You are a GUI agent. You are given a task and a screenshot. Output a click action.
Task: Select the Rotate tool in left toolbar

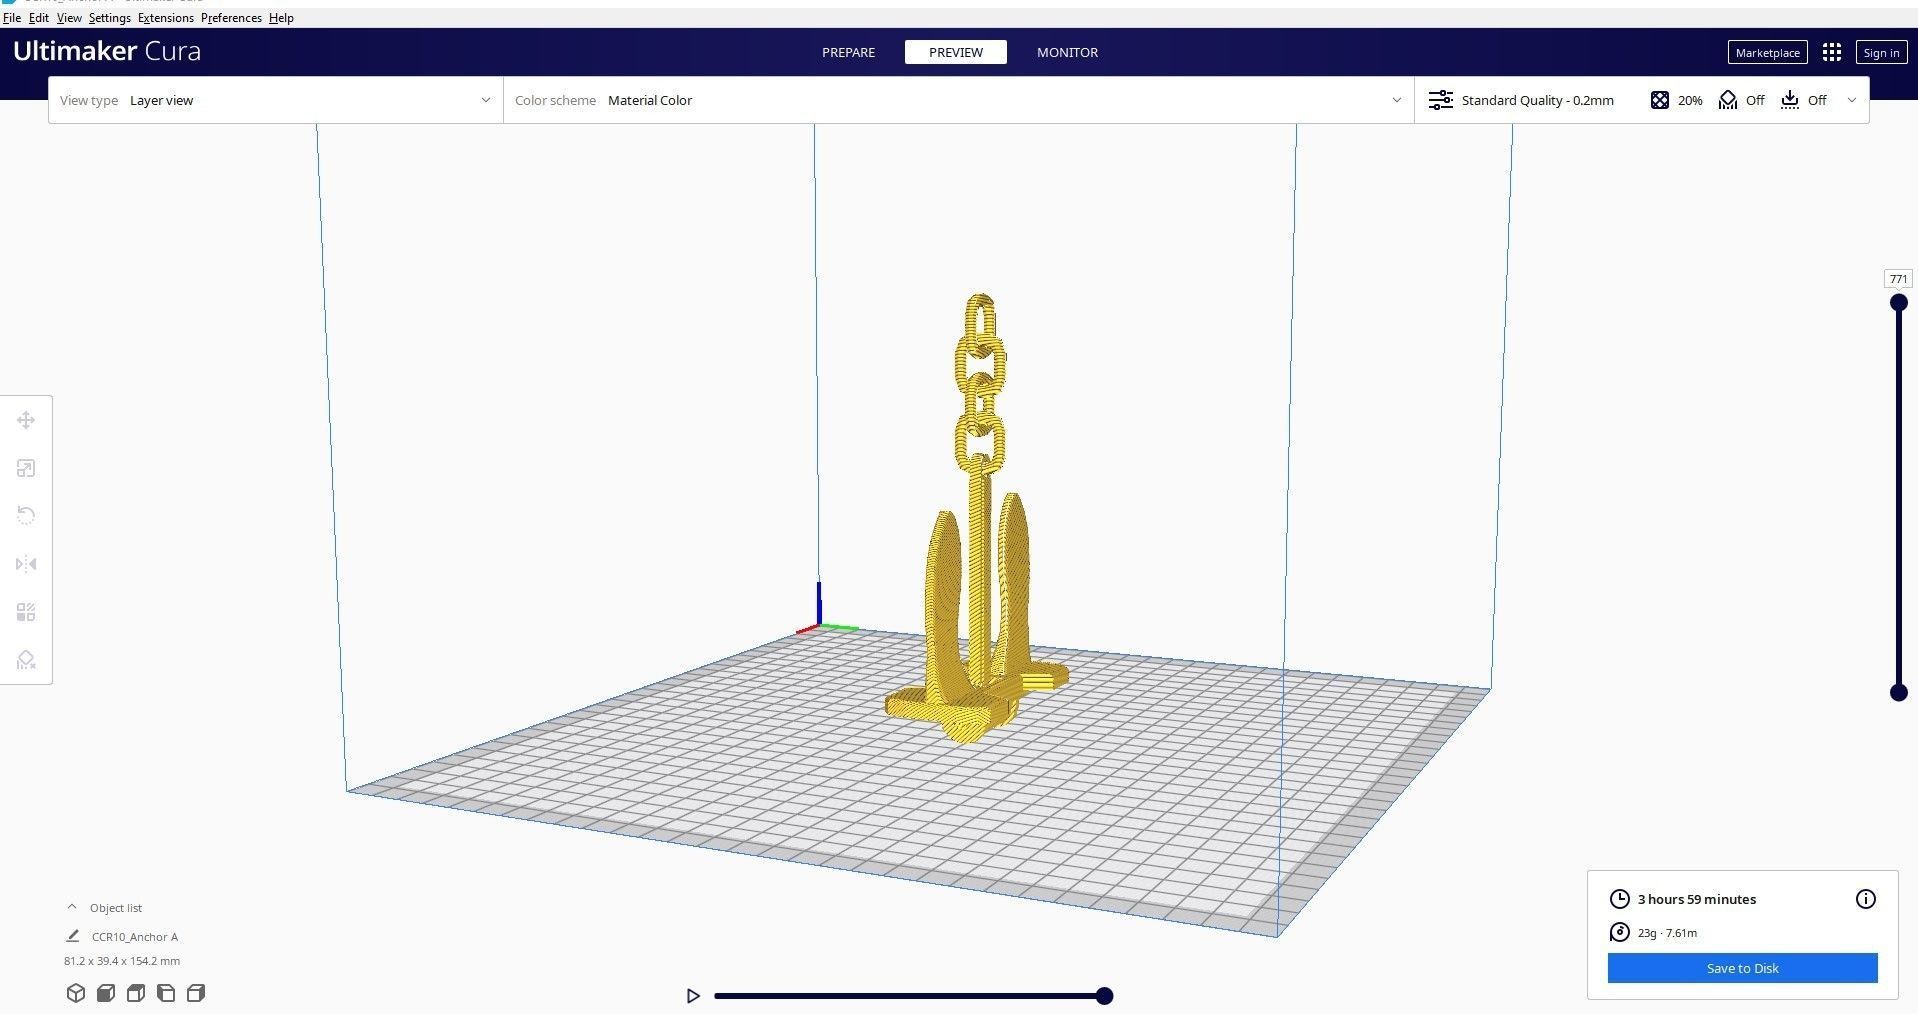26,516
